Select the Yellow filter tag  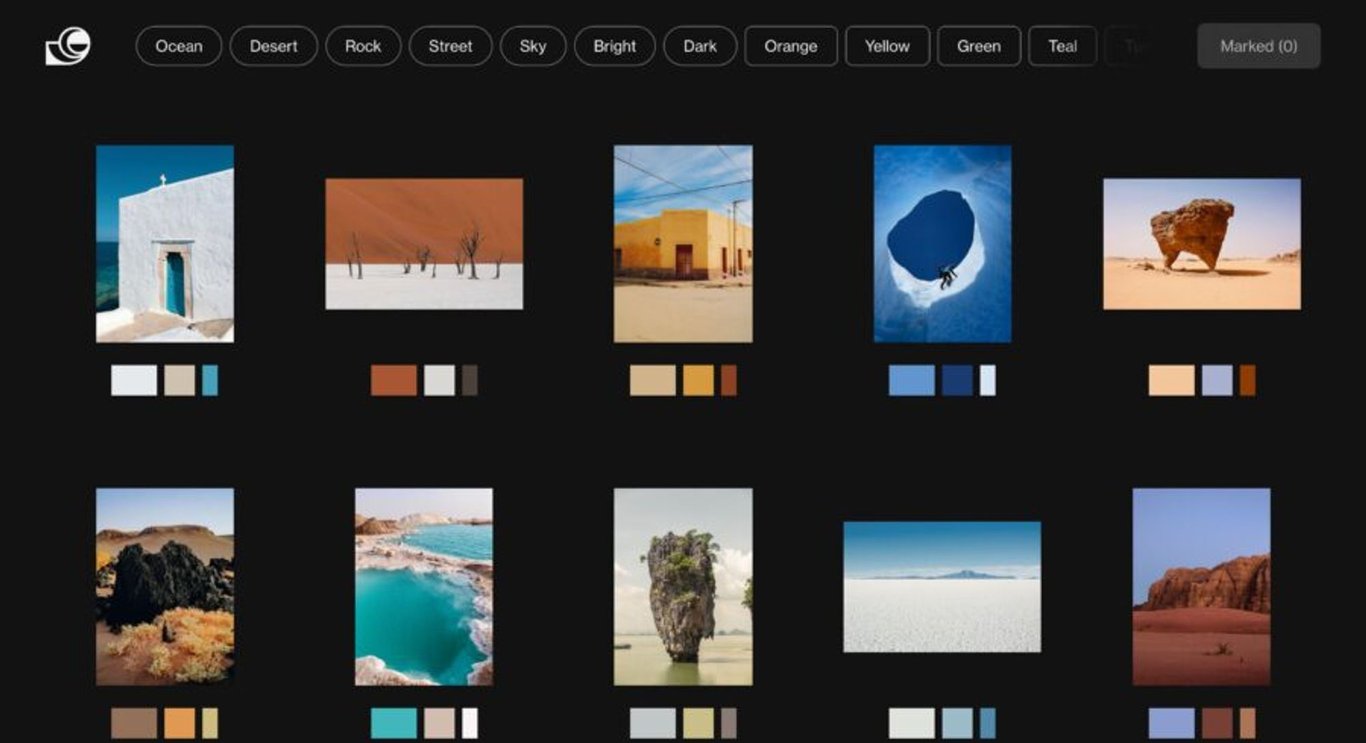[x=886, y=46]
